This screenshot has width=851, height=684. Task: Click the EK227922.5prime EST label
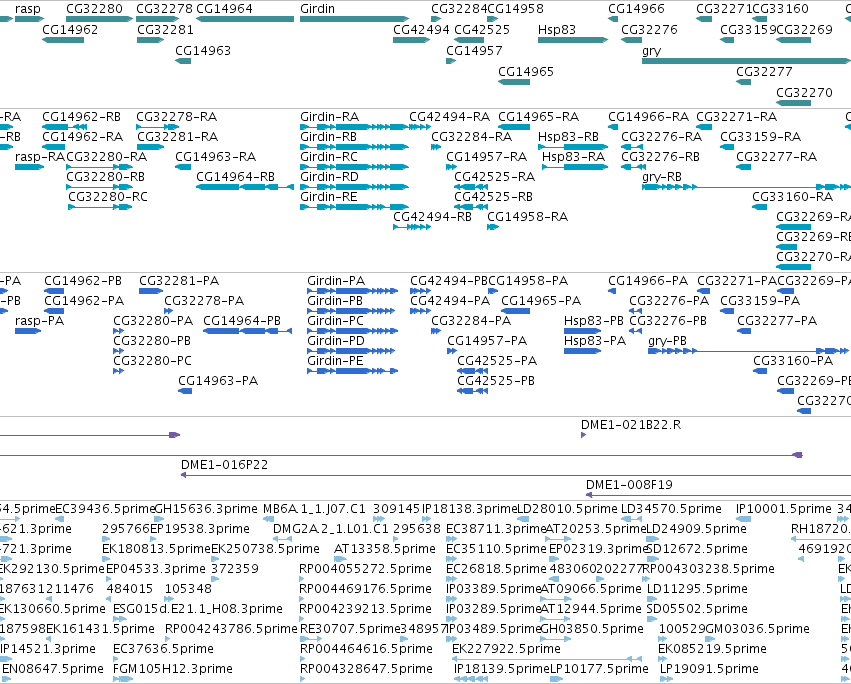pos(506,649)
